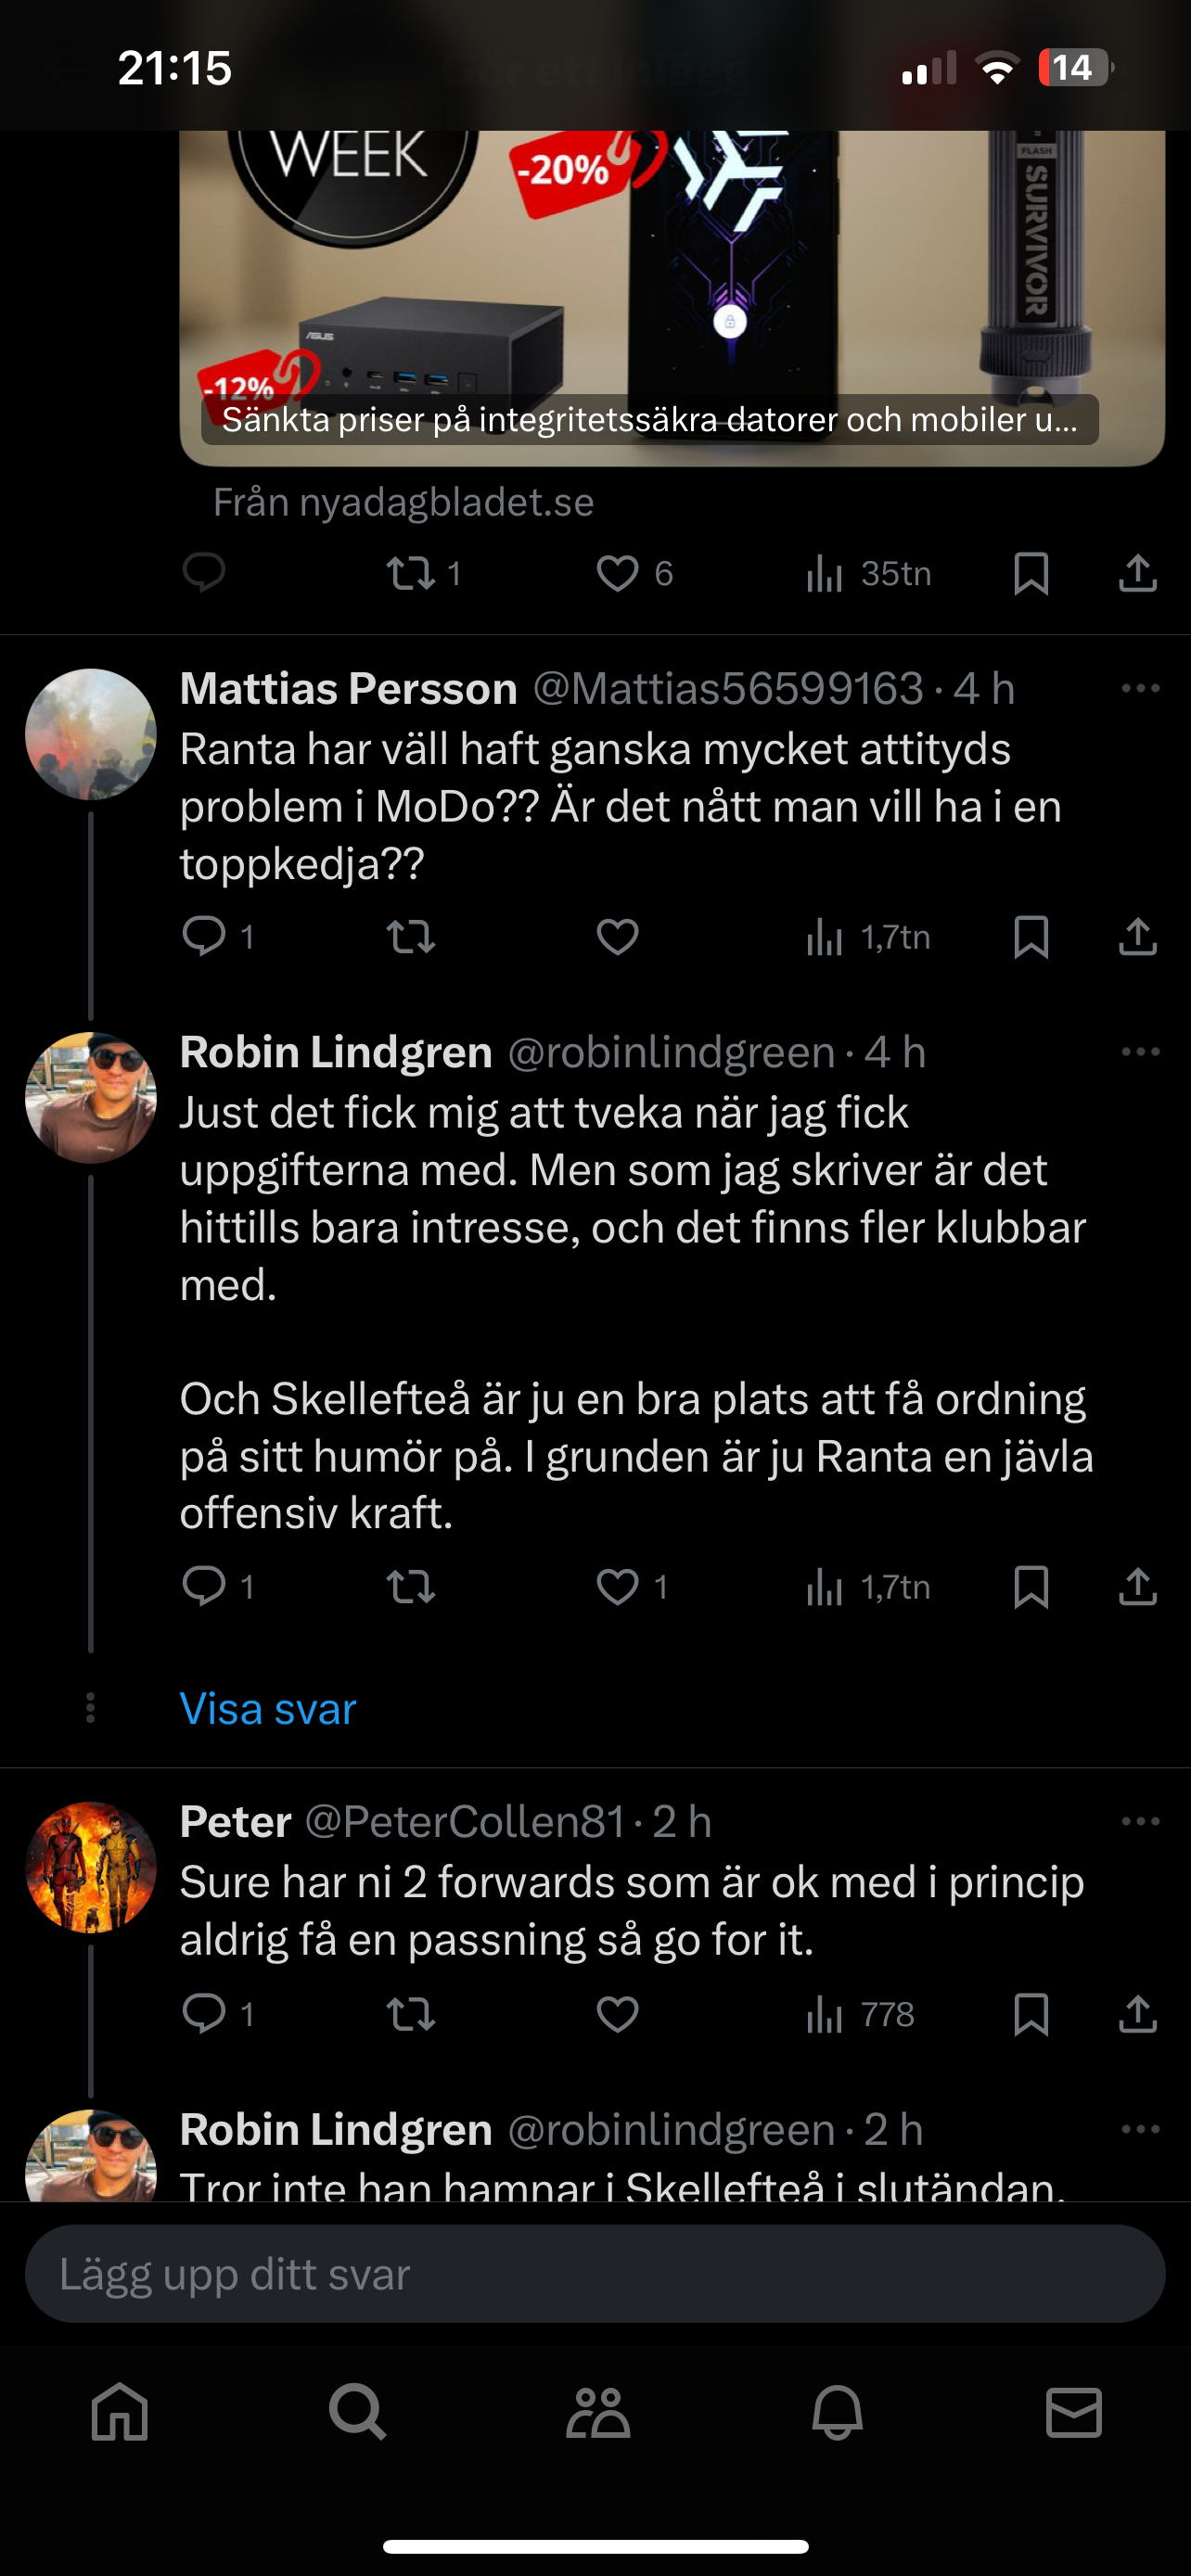
Task: Retweet Mattias Persson's tweet
Action: coord(410,937)
